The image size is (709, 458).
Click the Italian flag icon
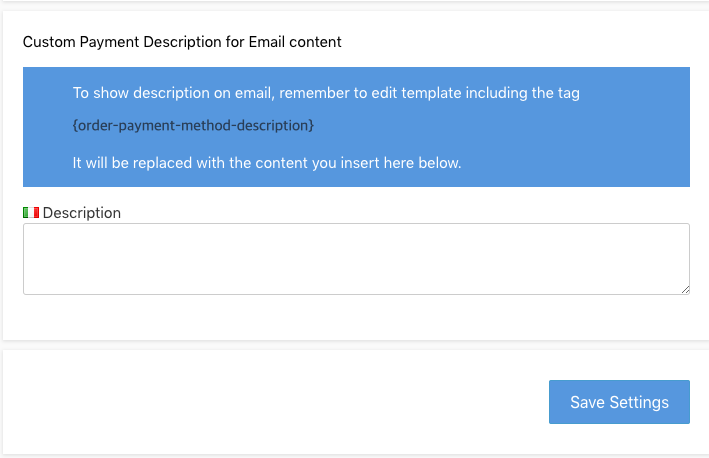[31, 213]
